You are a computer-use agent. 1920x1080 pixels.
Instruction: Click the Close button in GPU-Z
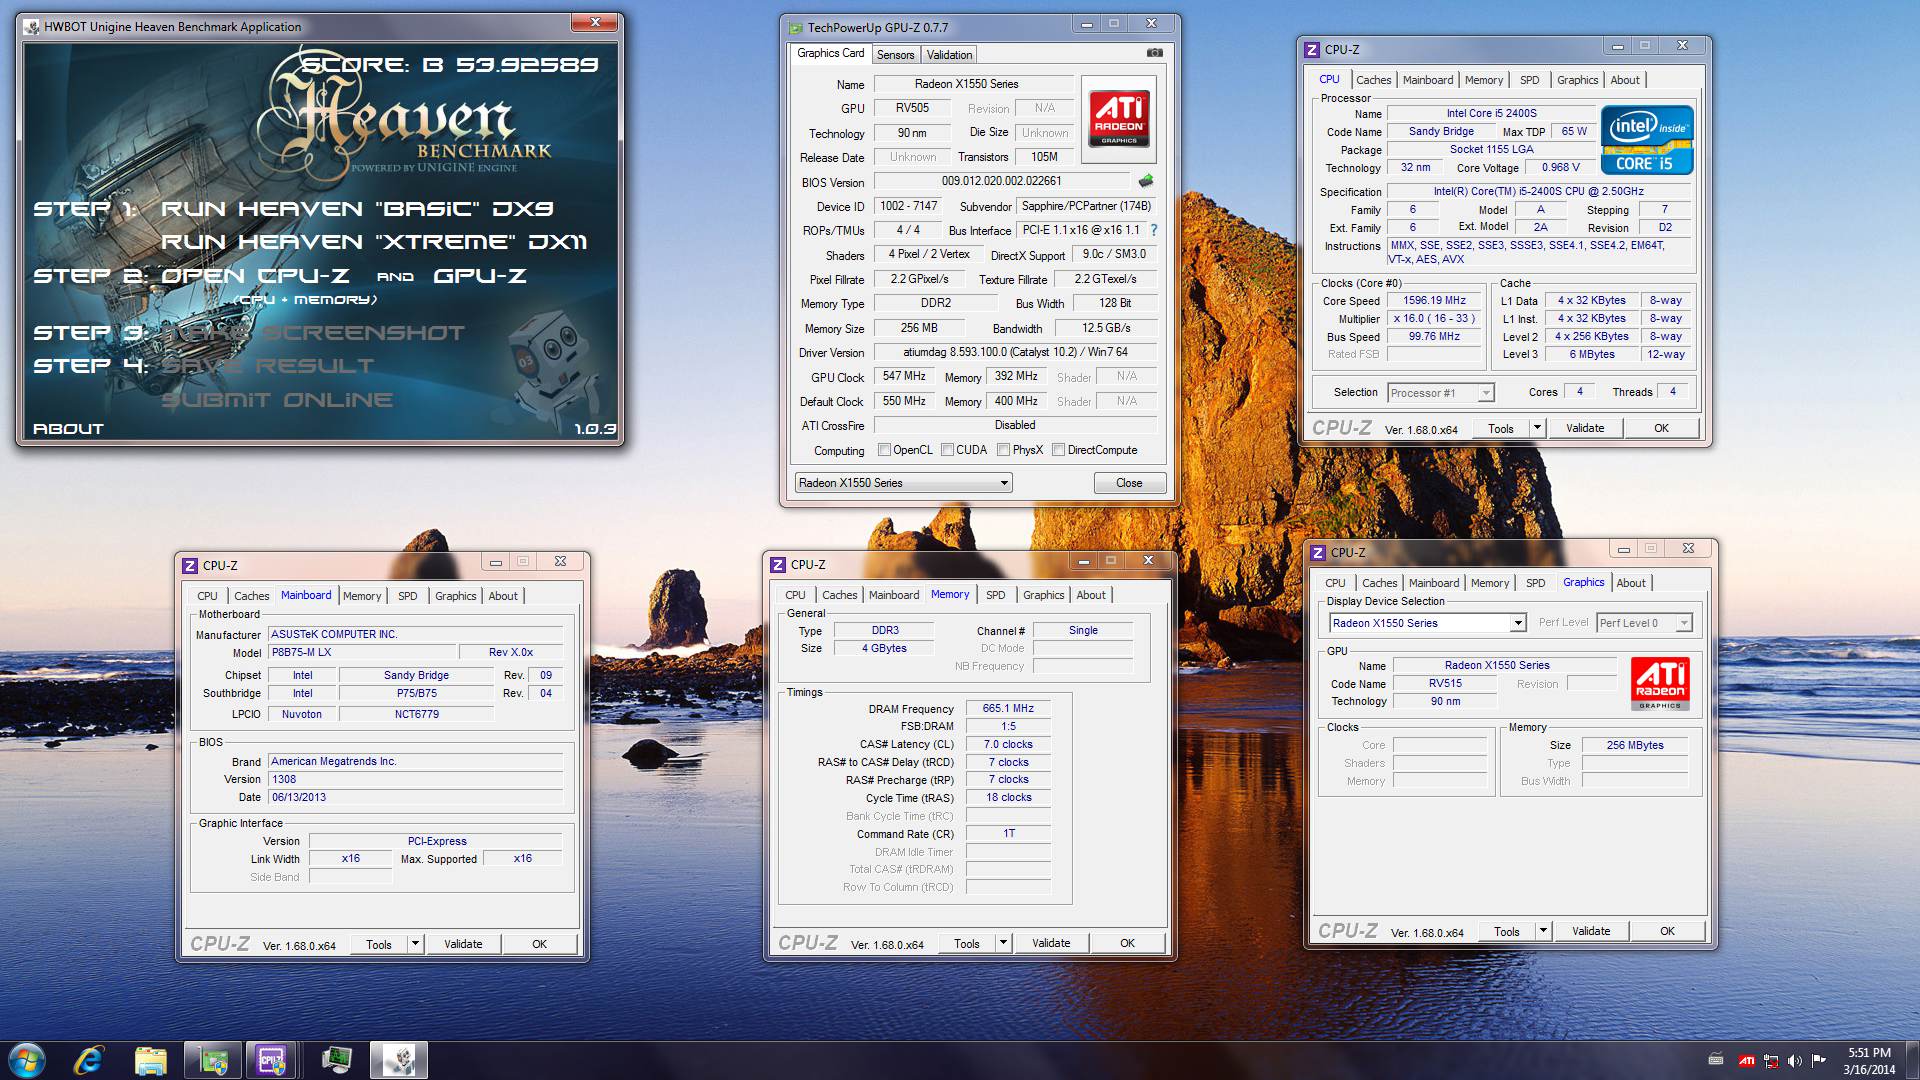[x=1129, y=483]
